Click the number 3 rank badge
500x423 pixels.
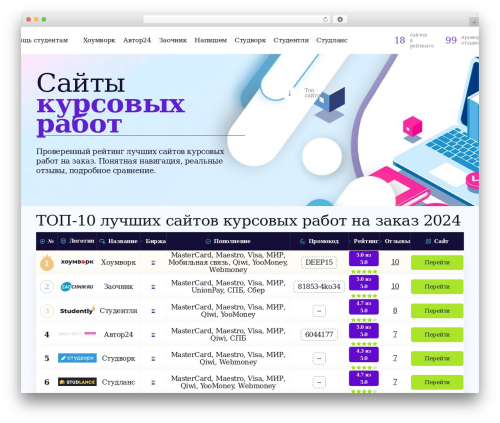coord(47,311)
